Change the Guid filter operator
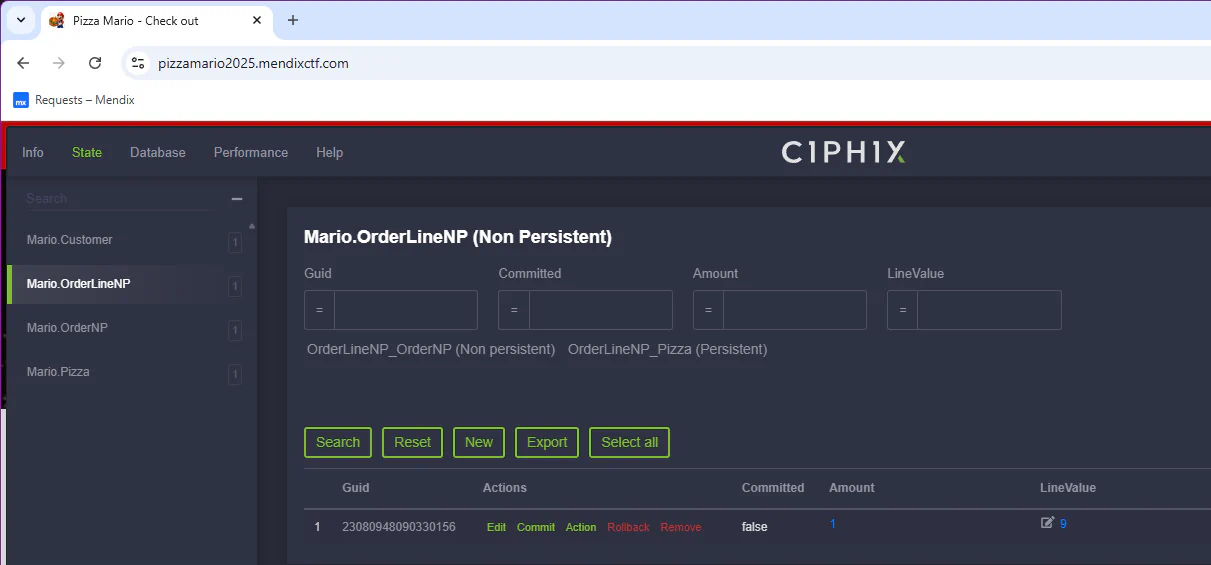The height and width of the screenshot is (565, 1211). (319, 310)
